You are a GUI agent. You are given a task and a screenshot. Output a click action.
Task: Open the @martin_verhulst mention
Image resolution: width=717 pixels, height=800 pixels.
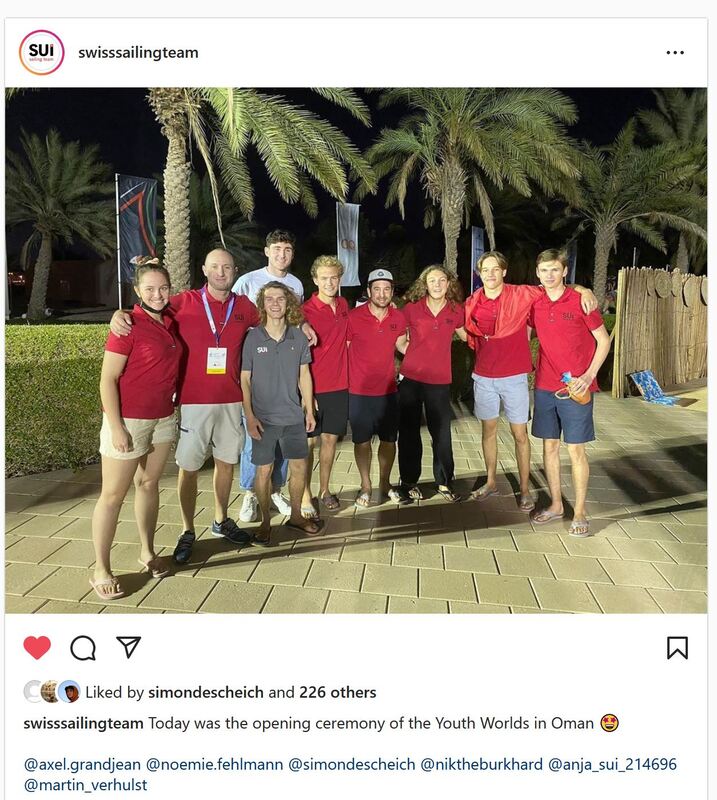click(85, 785)
